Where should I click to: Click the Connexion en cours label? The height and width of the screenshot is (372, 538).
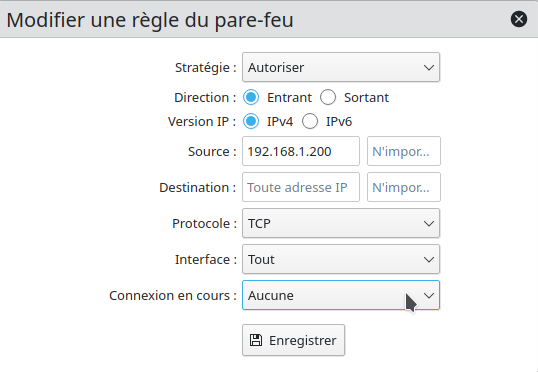tap(173, 295)
